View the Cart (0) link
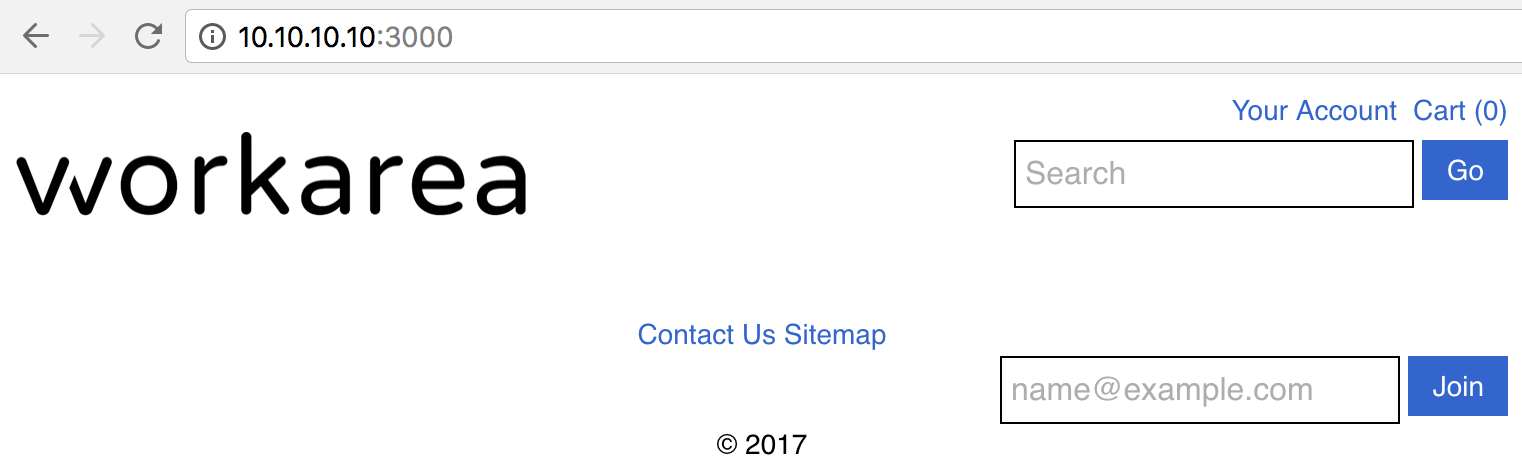1522x472 pixels. [1460, 110]
